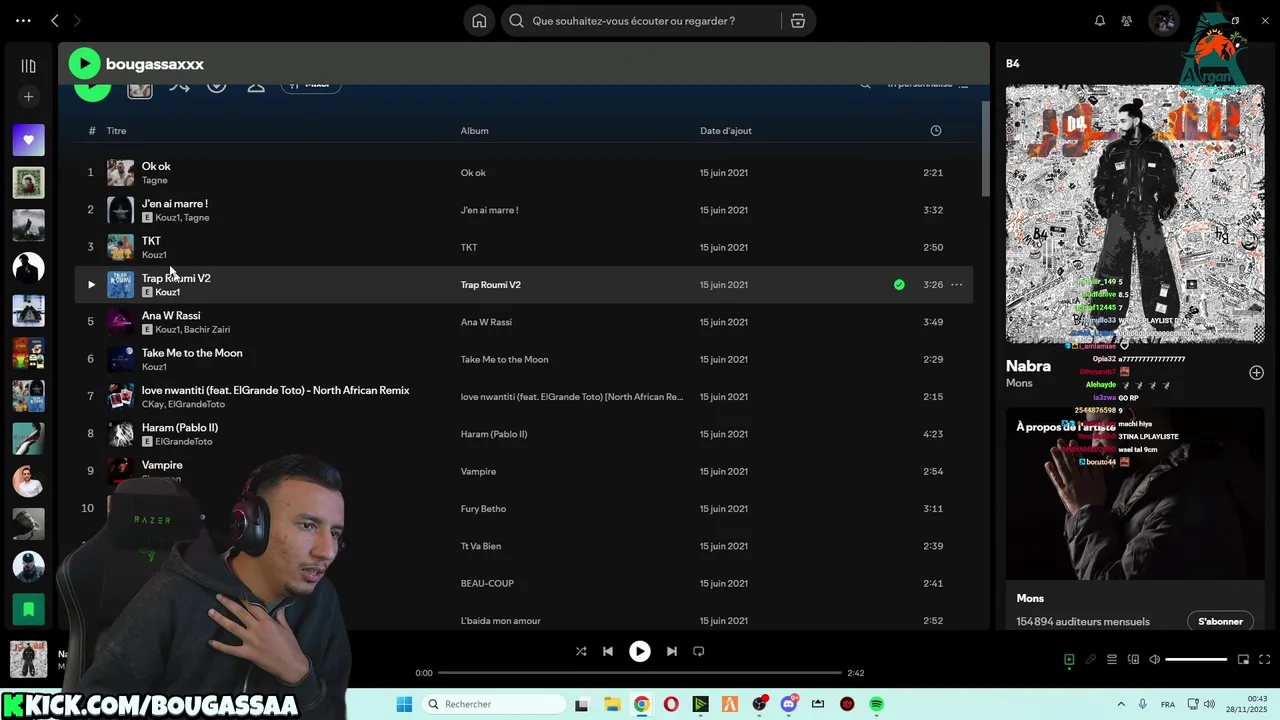The image size is (1280, 720).
Task: Toggle the Now Playing view icon
Action: click(1069, 660)
